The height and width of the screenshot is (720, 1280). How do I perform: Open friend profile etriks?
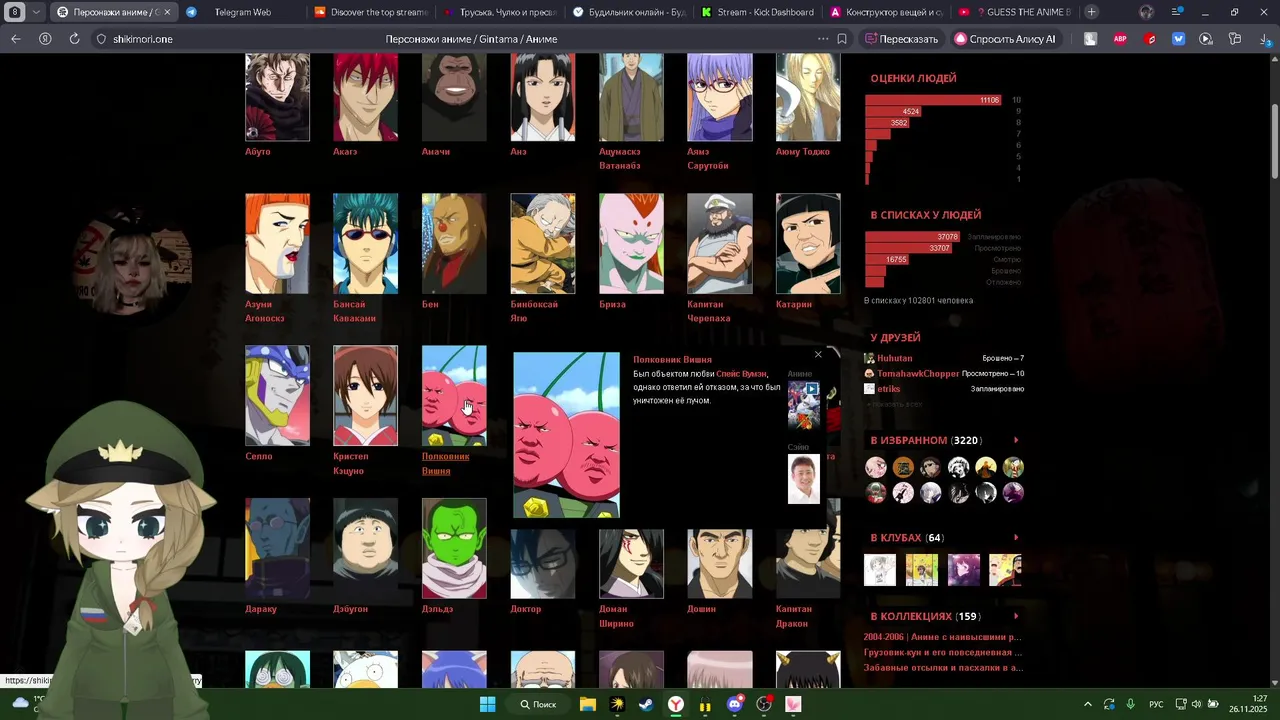coord(888,388)
